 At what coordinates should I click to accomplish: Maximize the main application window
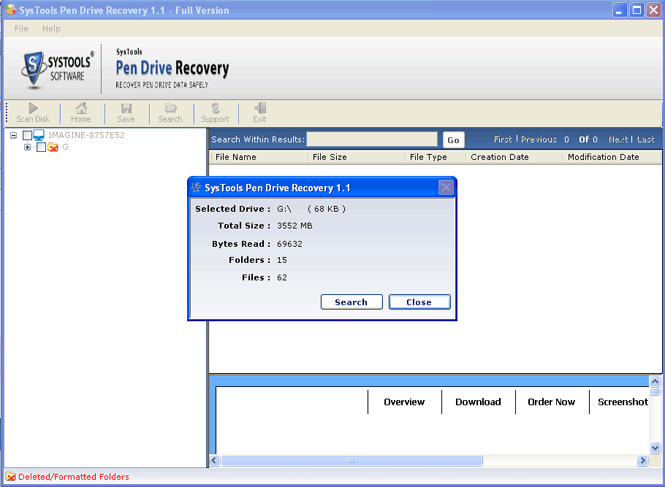[x=637, y=10]
